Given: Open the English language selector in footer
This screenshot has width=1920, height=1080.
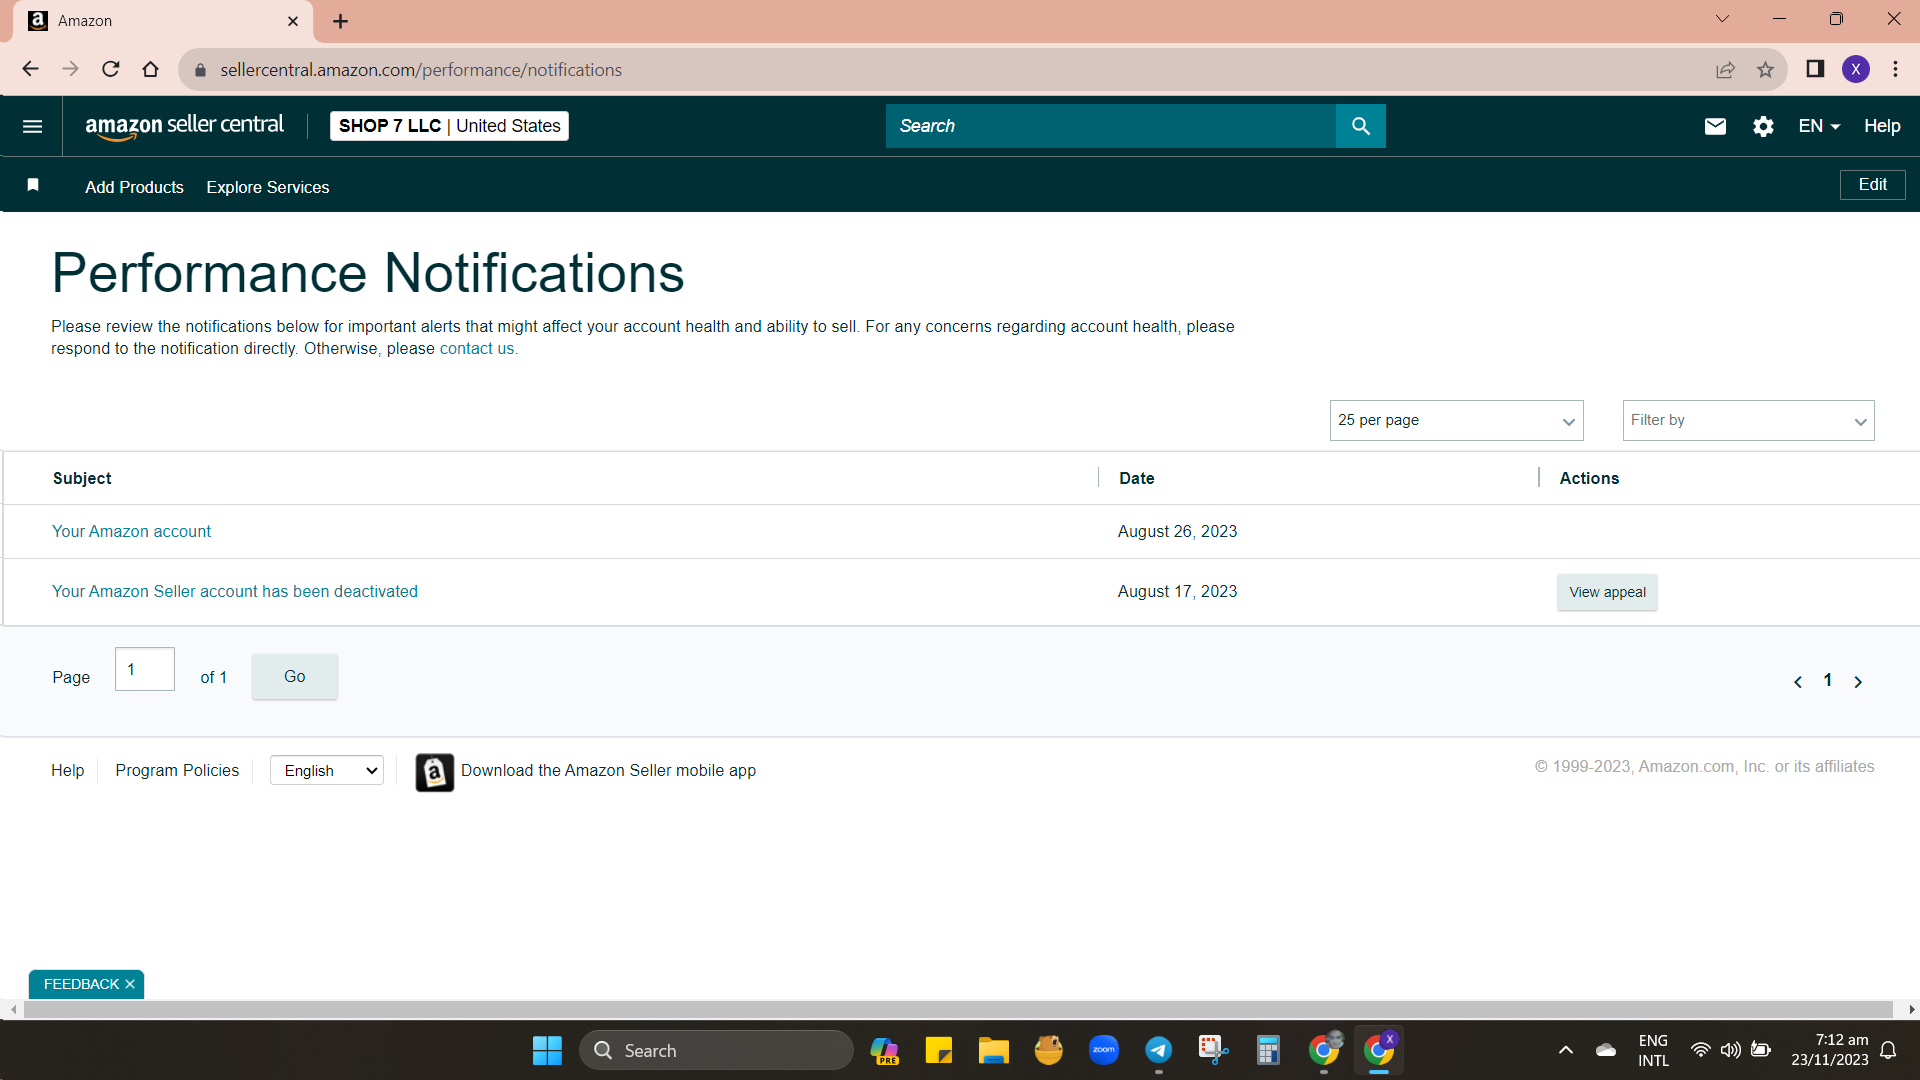Looking at the screenshot, I should [327, 771].
